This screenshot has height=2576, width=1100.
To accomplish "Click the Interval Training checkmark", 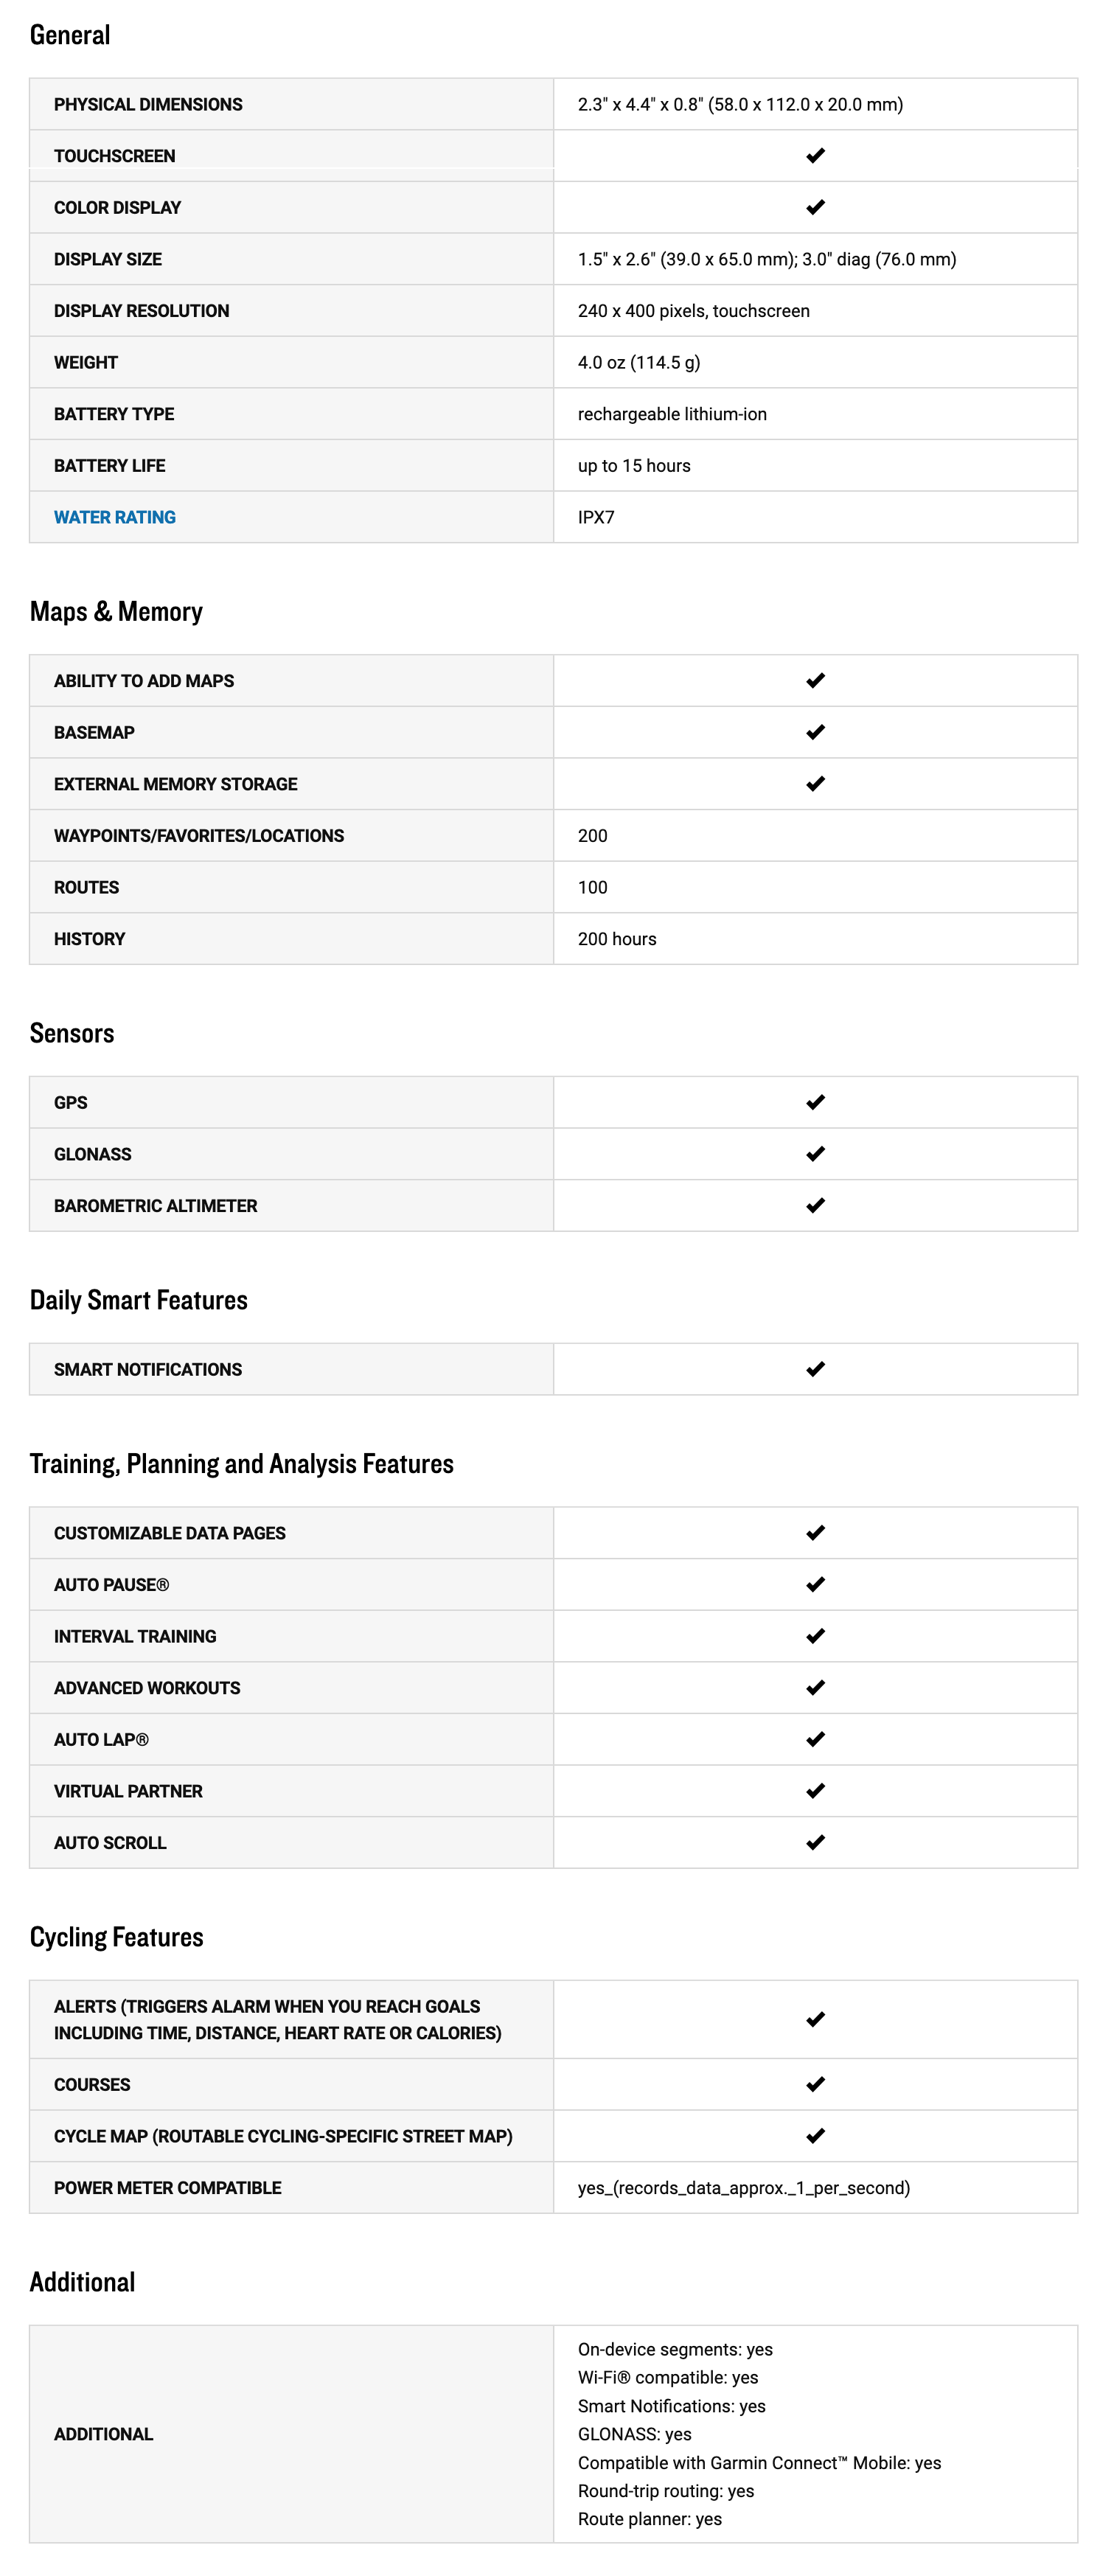I will 815,1636.
